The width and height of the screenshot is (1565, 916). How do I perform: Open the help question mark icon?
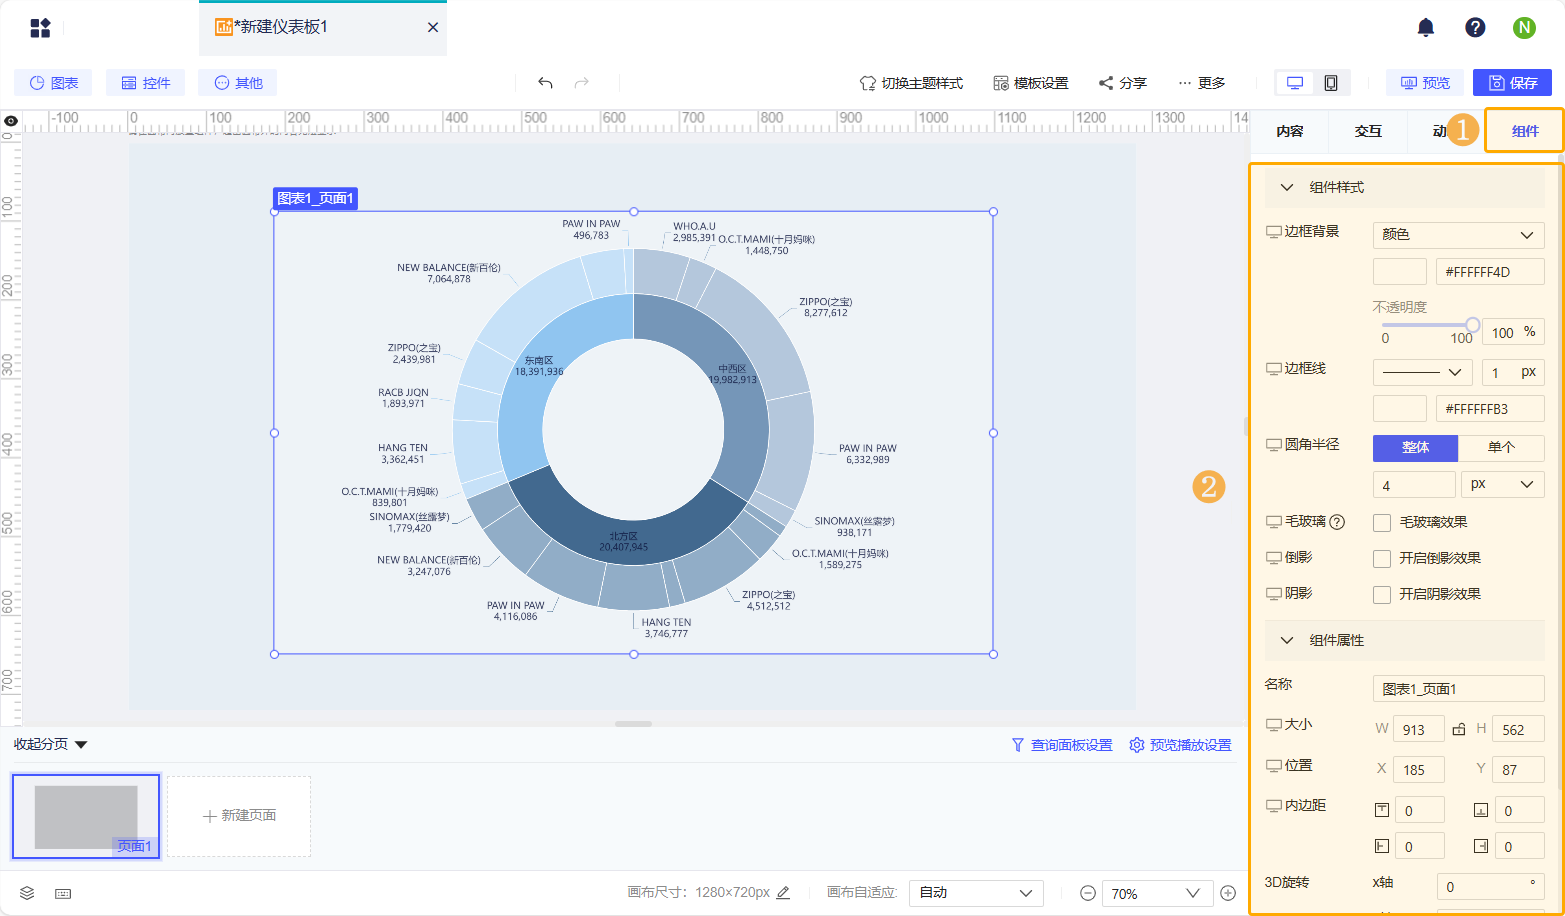pyautogui.click(x=1475, y=28)
